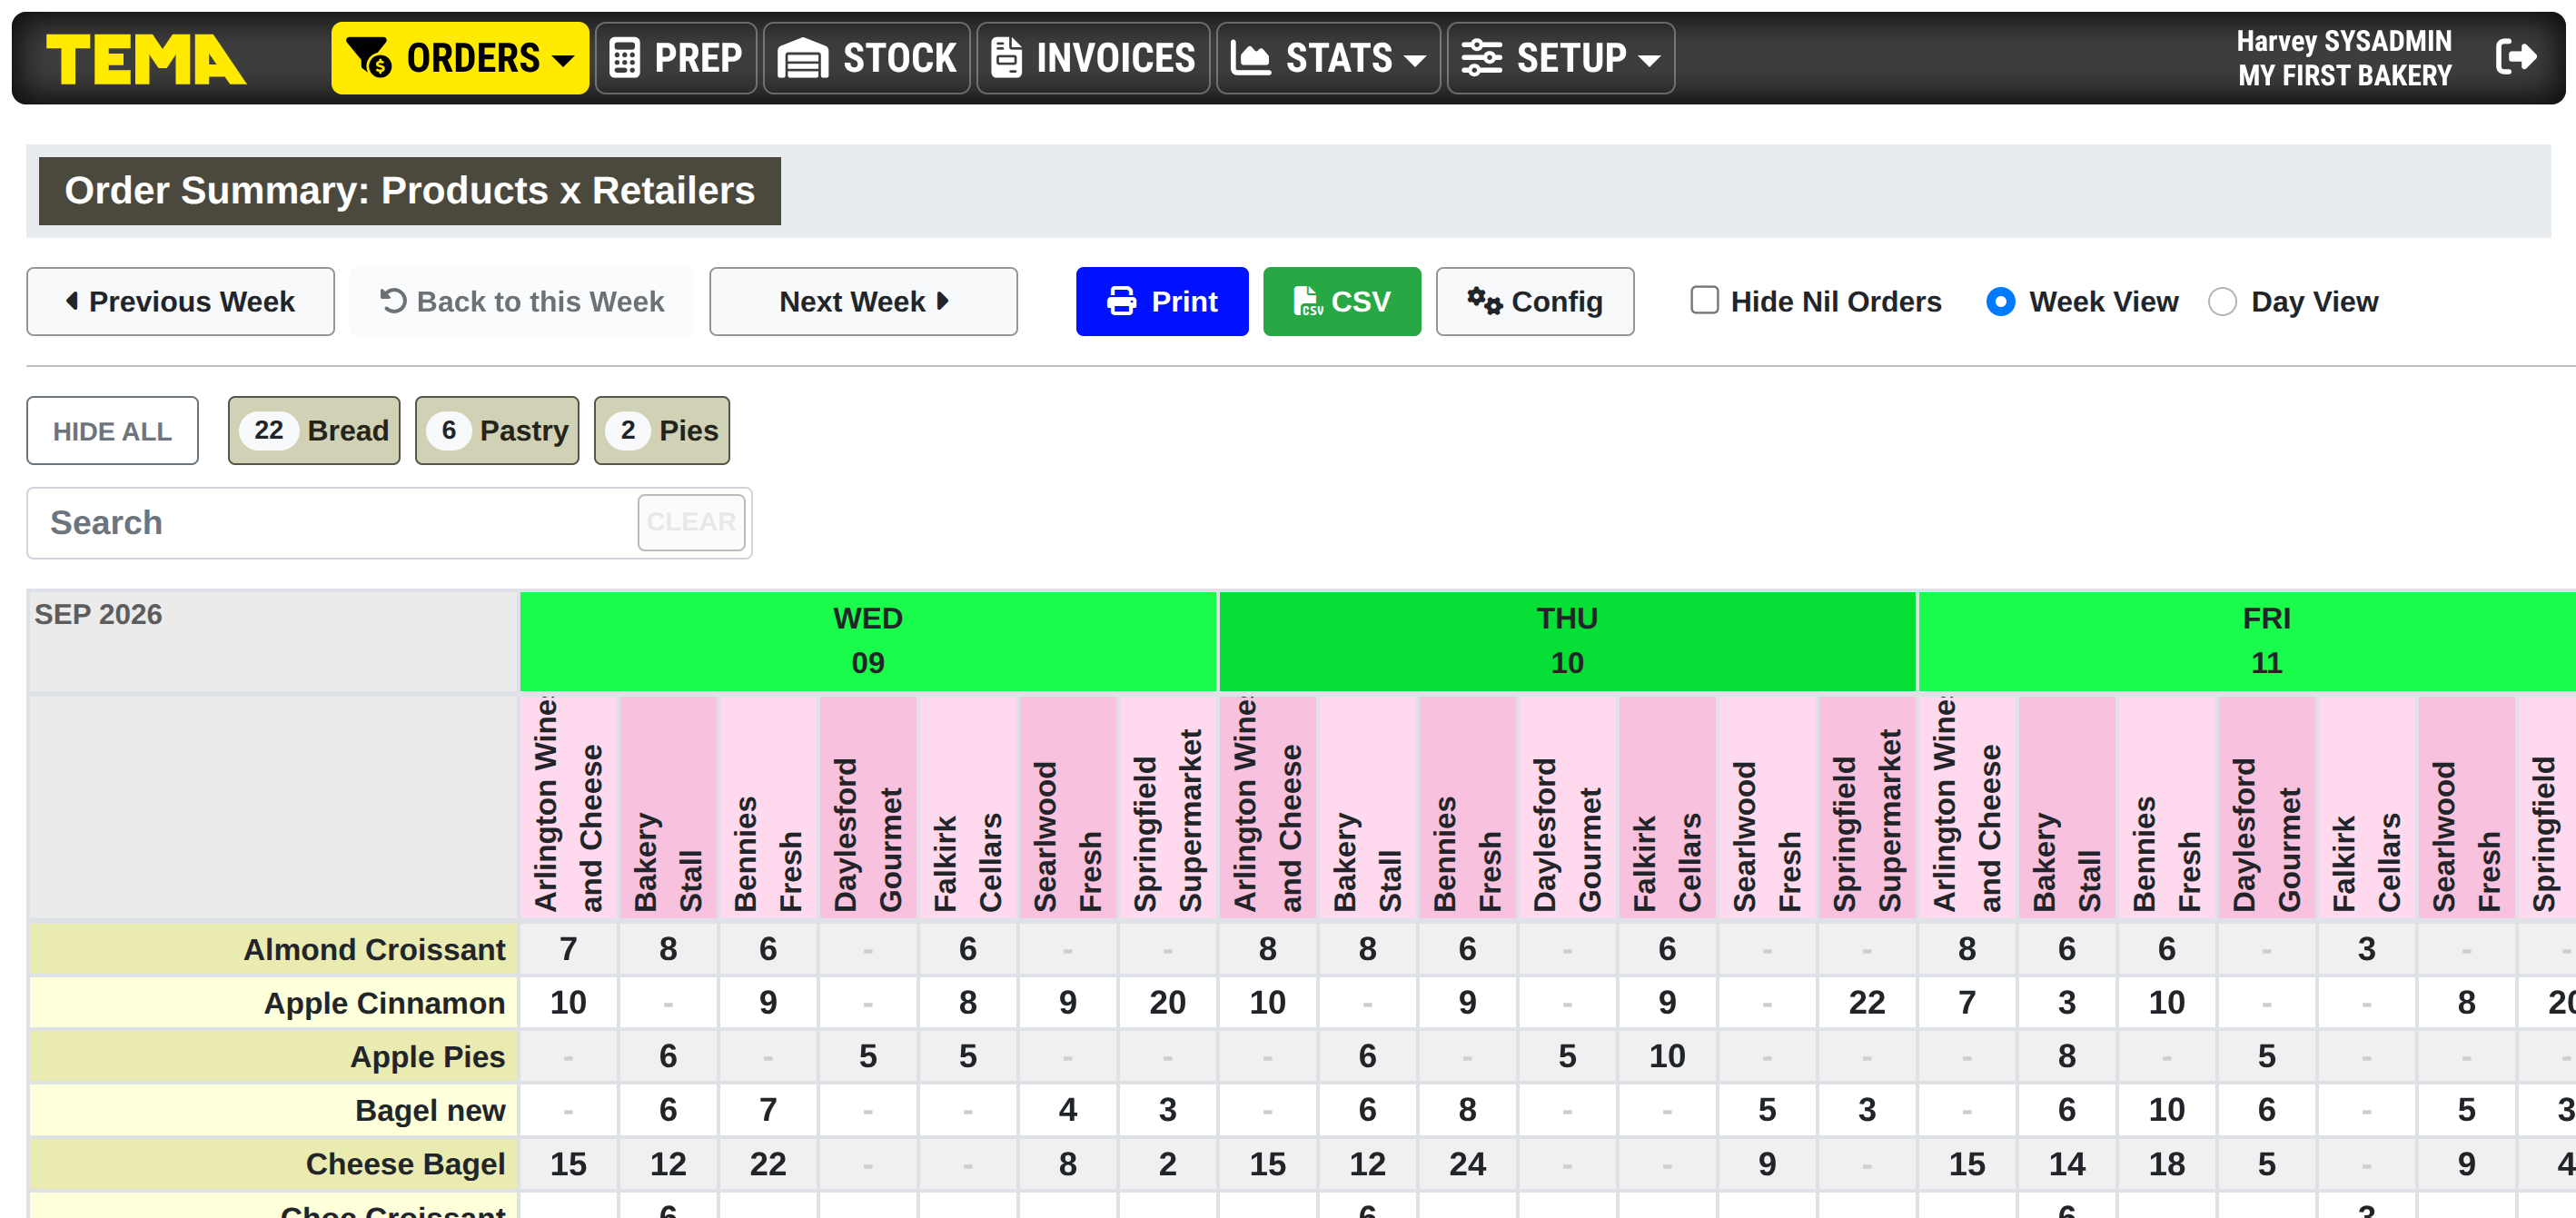This screenshot has height=1218, width=2576.
Task: Click Cheese Bagel Wednesday Bennies Fresh value 22
Action: 768,1164
